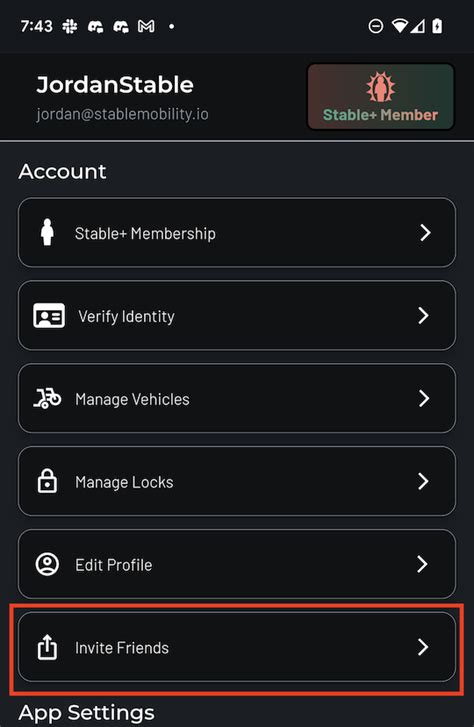The image size is (474, 727).
Task: Tap the Edit Profile avatar icon
Action: pyautogui.click(x=47, y=564)
